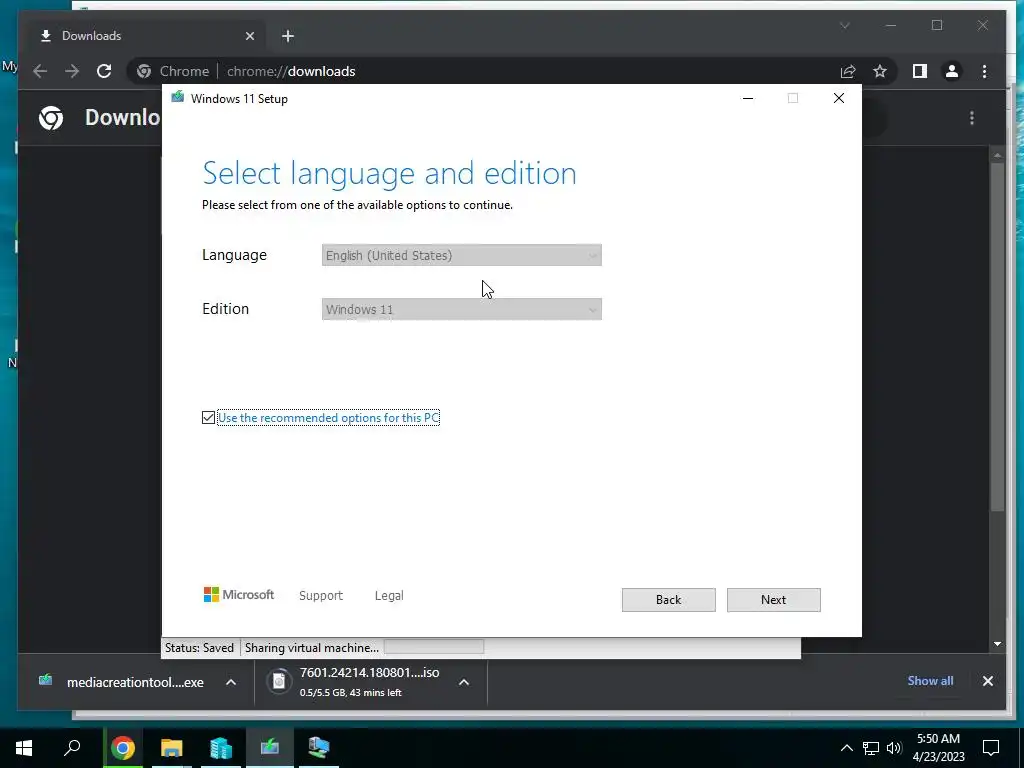Click the 'Status: Saved' status bar entry

pyautogui.click(x=199, y=648)
